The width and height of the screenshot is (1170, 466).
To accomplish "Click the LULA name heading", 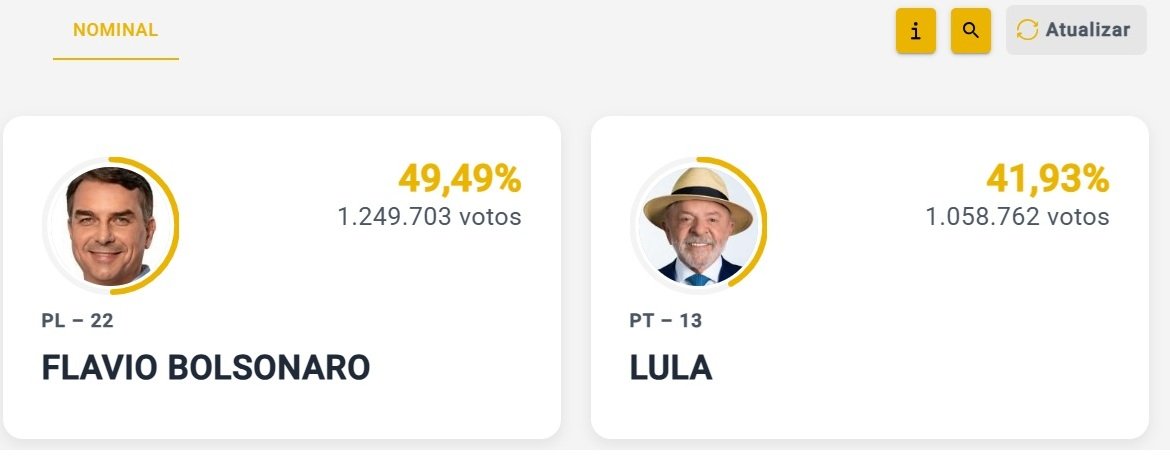I will 671,368.
